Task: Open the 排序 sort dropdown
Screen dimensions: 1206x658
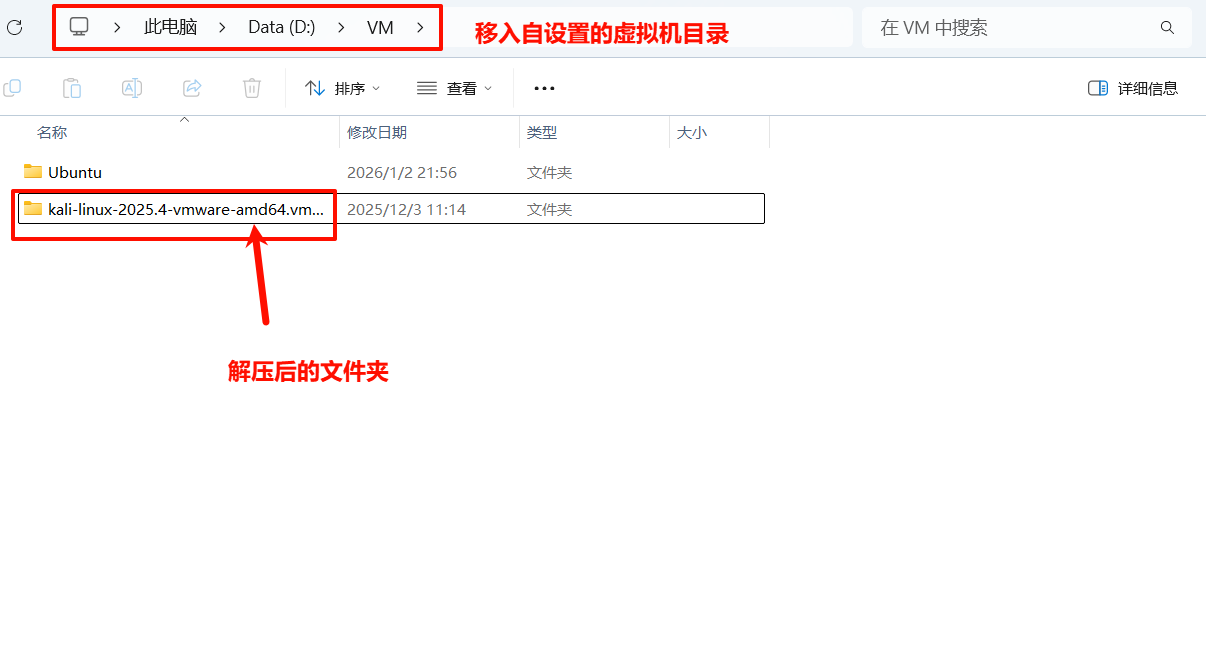Action: tap(342, 88)
